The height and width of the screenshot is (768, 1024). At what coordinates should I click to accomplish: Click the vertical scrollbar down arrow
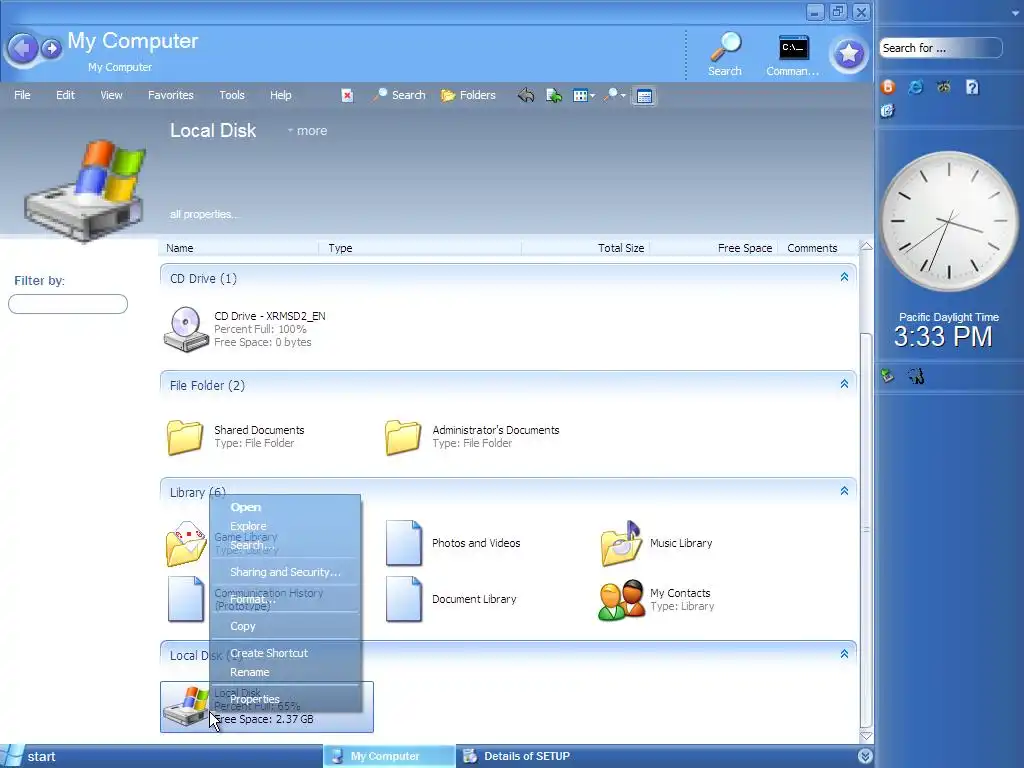click(866, 736)
